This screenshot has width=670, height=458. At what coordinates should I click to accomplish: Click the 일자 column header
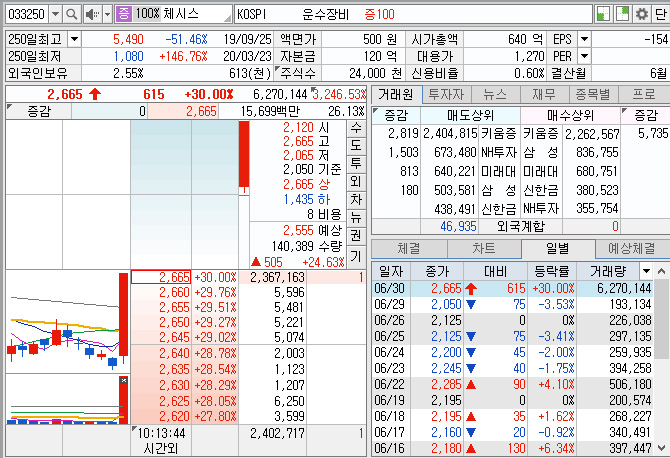pyautogui.click(x=391, y=271)
